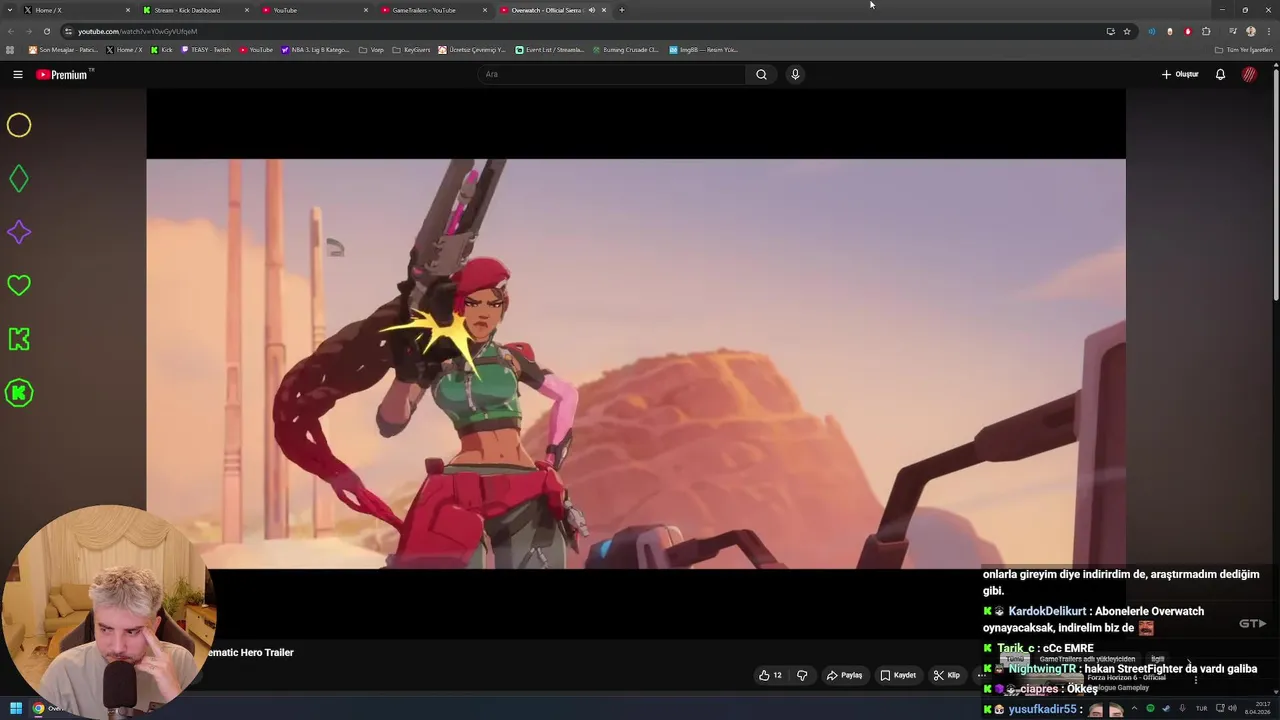Click the green heart overlay icon
Screen dimensions: 1280x720
[x=19, y=286]
